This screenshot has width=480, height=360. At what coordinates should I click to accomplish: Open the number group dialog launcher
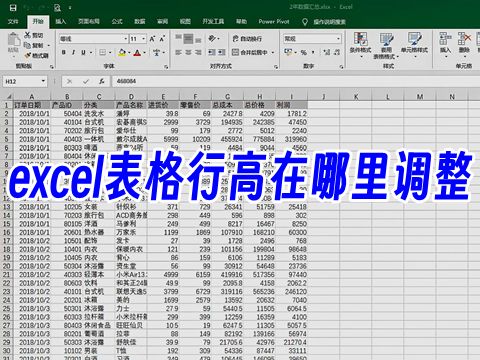coord(341,67)
